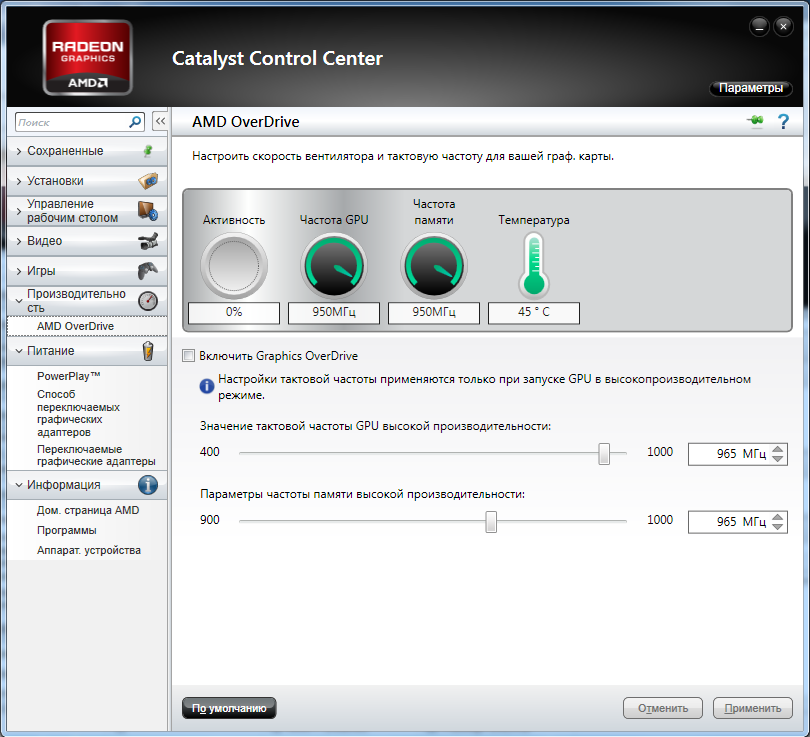
Task: Click the Частота GPU gauge dial
Action: [334, 265]
